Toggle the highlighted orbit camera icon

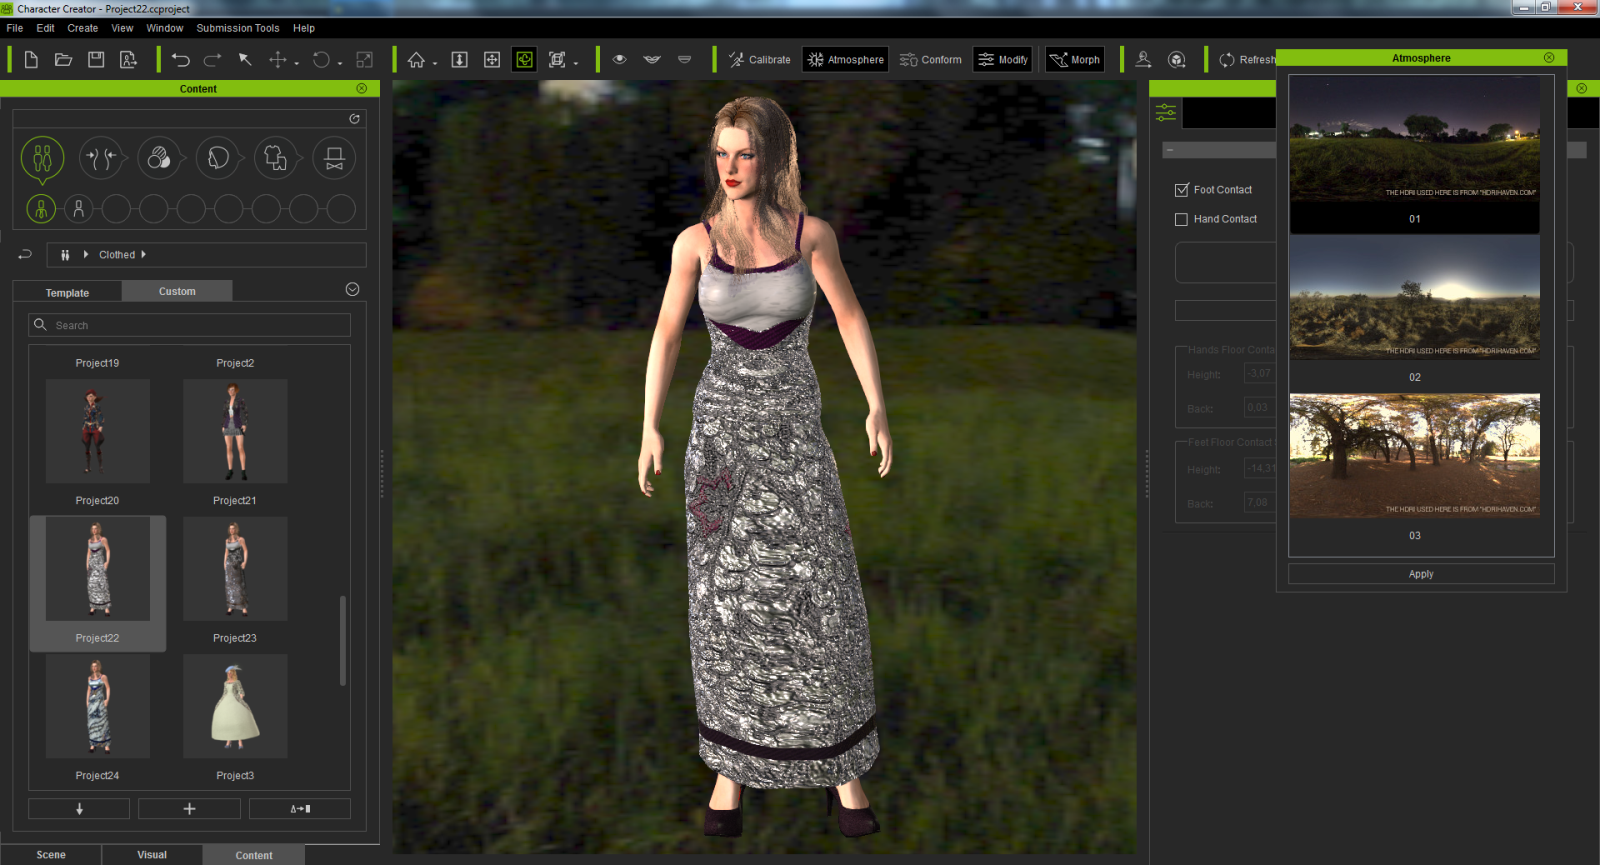(525, 60)
